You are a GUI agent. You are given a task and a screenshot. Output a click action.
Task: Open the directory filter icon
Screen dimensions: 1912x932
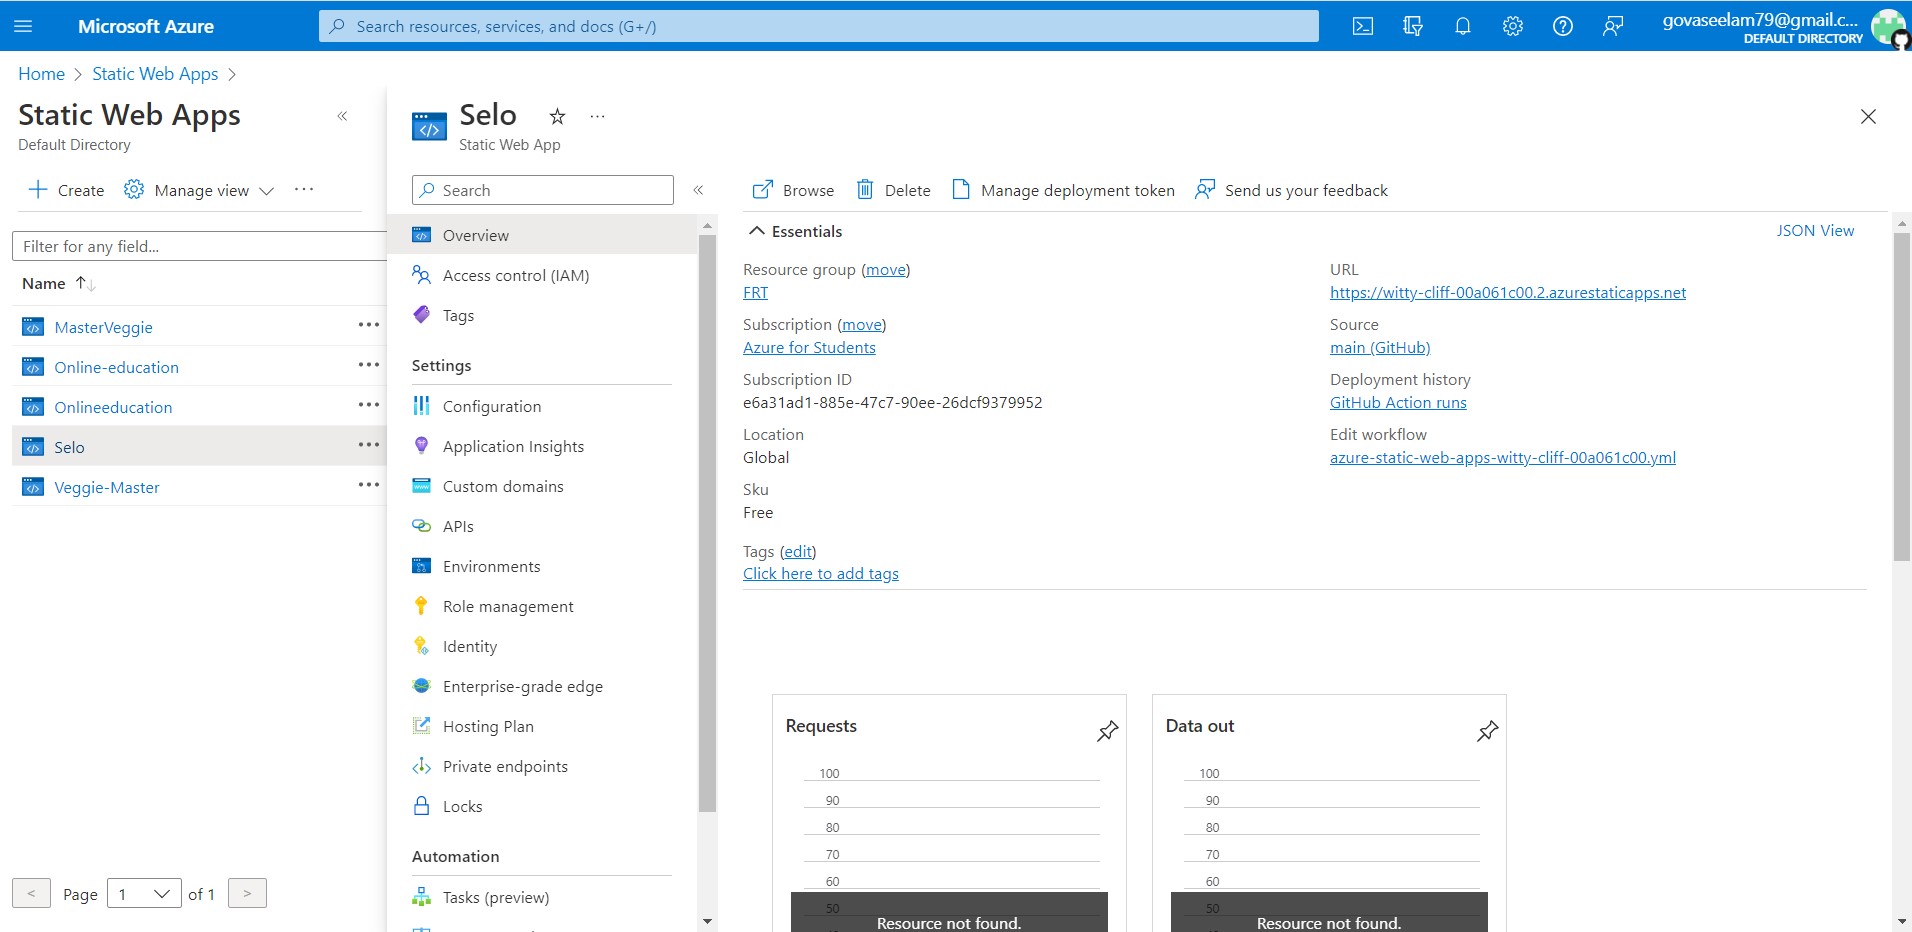[1413, 26]
